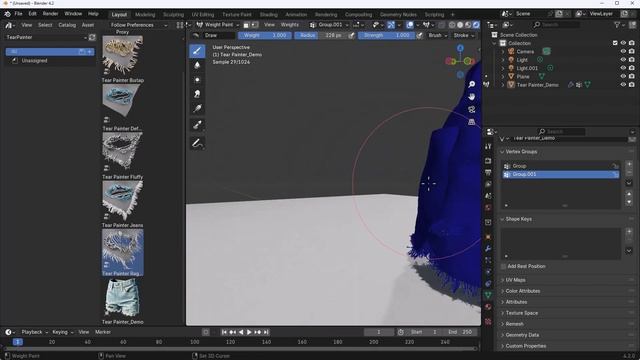Expand the Color Attributes panel
The height and width of the screenshot is (360, 640).
coord(523,291)
